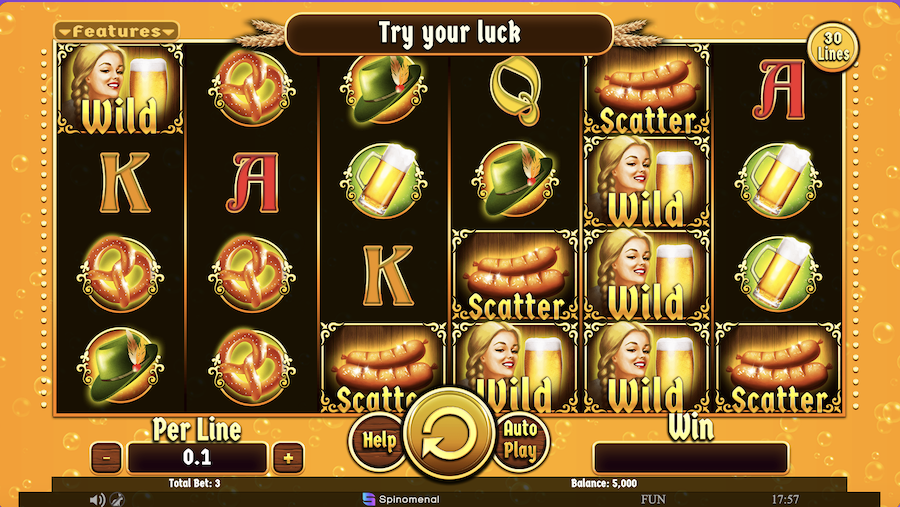Spin the reels with the round arrow button
The width and height of the screenshot is (900, 507).
pyautogui.click(x=449, y=436)
